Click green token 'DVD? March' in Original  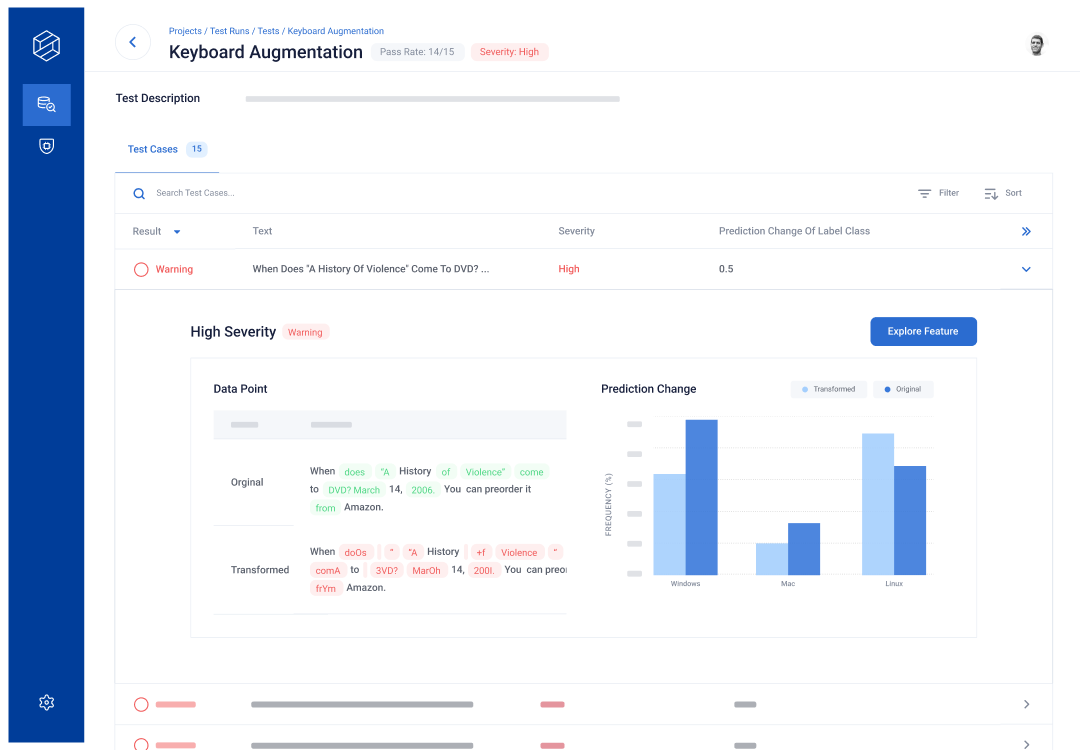click(354, 490)
